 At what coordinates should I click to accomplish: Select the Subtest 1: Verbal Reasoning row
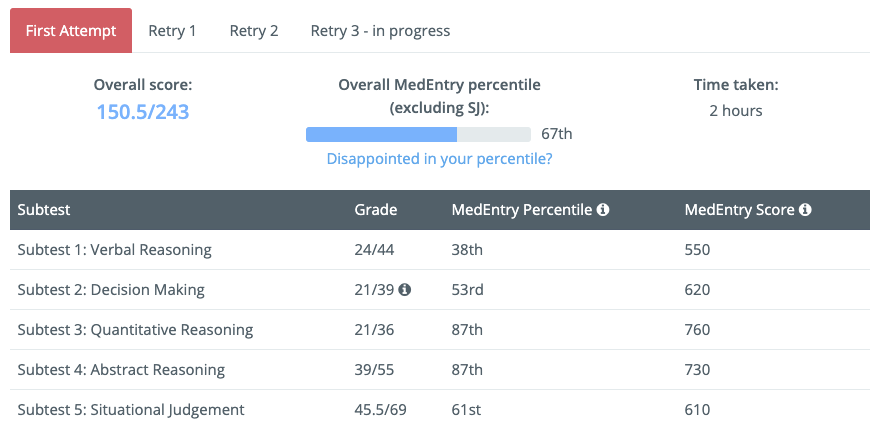440,250
